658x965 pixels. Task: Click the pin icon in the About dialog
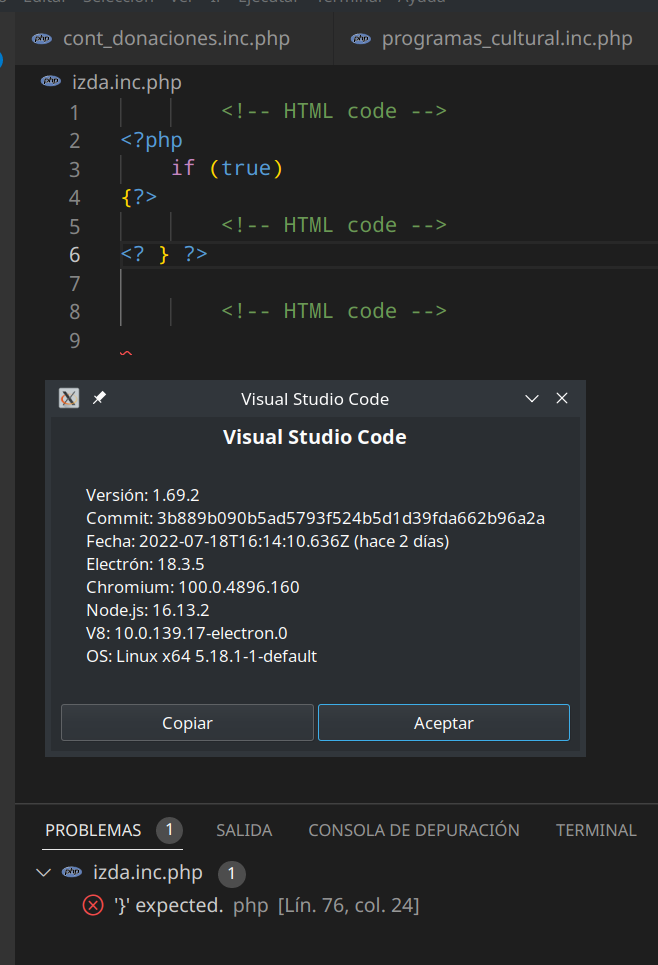coord(97,398)
